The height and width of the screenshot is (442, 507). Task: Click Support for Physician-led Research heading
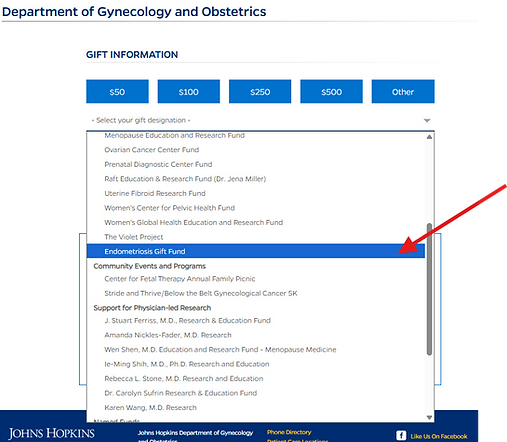click(x=152, y=308)
